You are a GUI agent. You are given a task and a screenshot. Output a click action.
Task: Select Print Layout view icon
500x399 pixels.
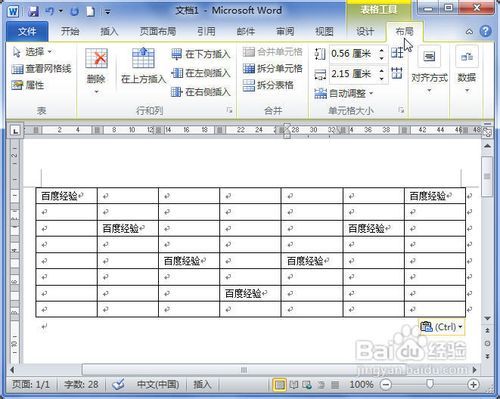click(x=279, y=385)
